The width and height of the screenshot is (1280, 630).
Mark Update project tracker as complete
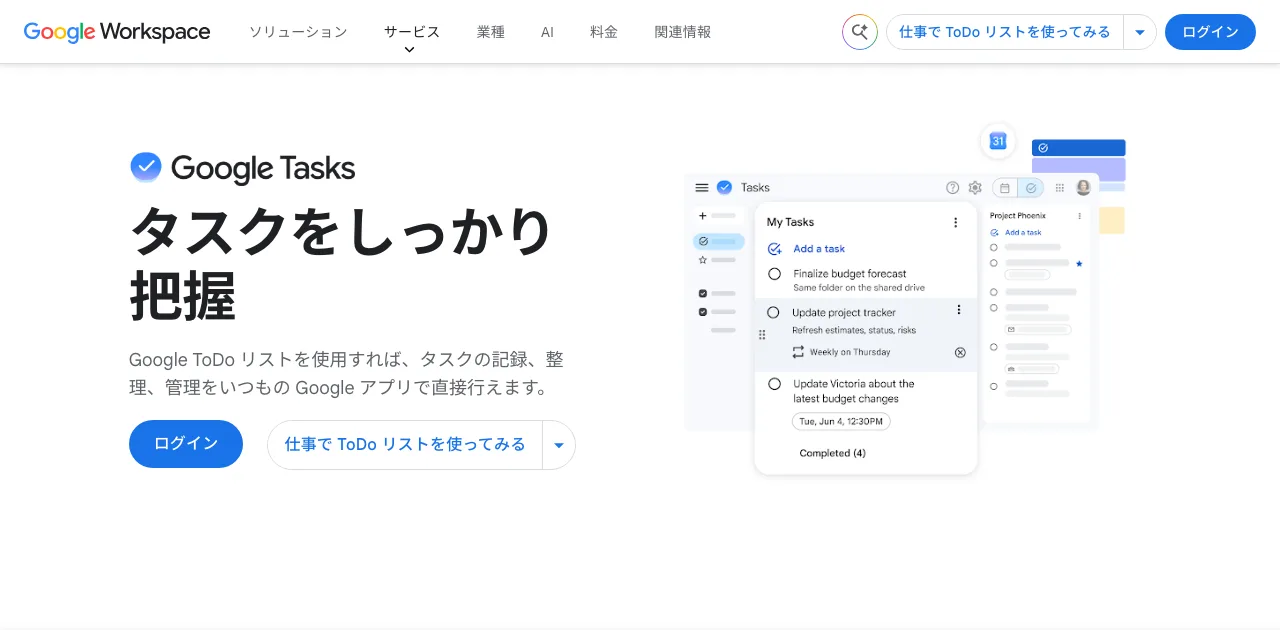point(773,313)
